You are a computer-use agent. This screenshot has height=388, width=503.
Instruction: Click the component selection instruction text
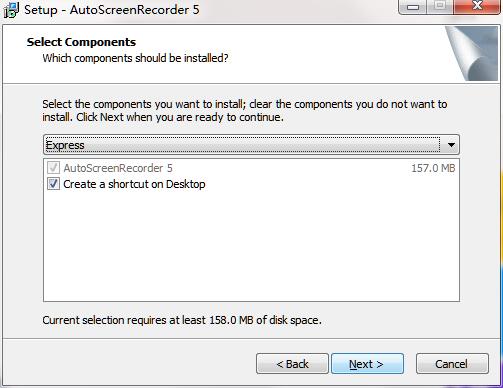[x=245, y=111]
